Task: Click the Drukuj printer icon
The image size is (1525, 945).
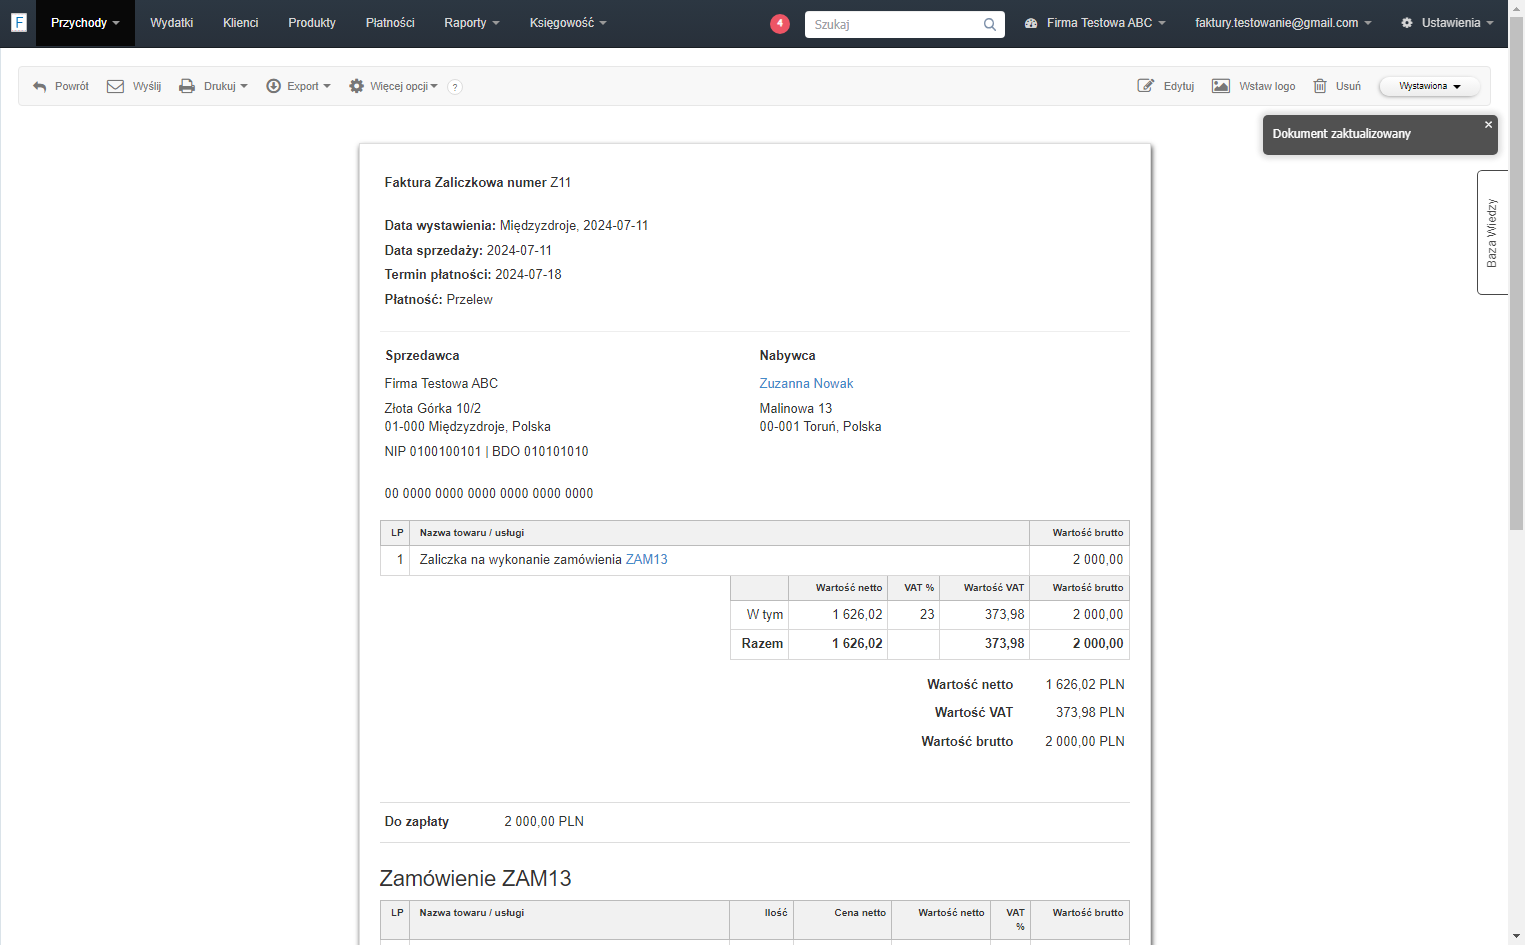Action: pos(187,86)
